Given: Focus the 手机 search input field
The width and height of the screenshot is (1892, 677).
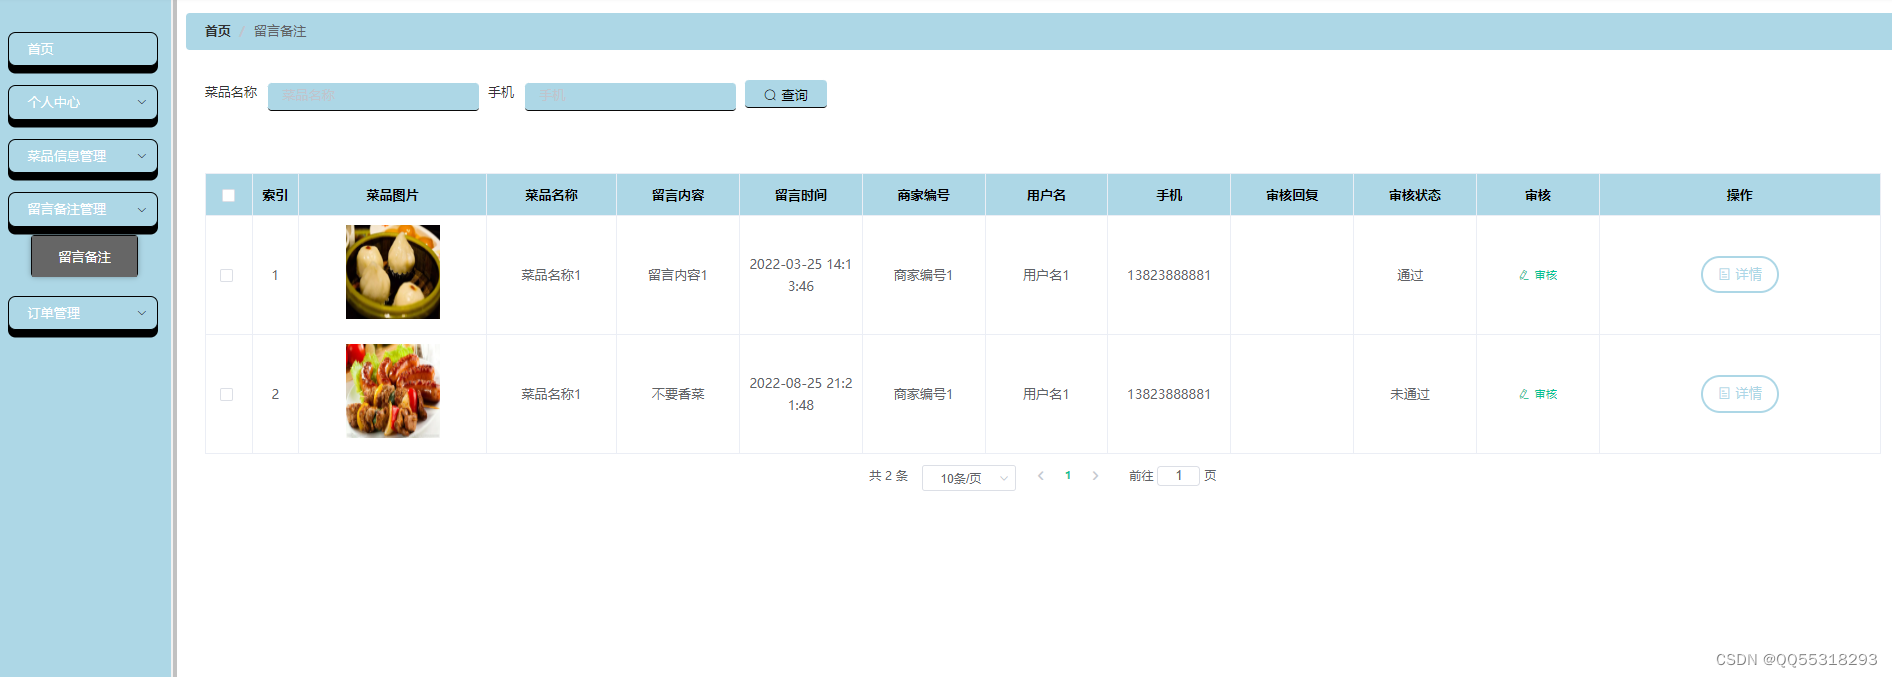Looking at the screenshot, I should (630, 96).
